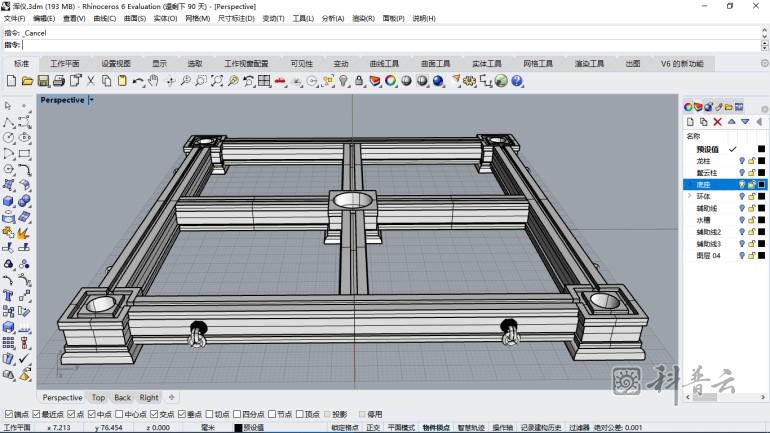The image size is (770, 433).
Task: Toggle lock icon of 水槽 layer
Action: [752, 220]
